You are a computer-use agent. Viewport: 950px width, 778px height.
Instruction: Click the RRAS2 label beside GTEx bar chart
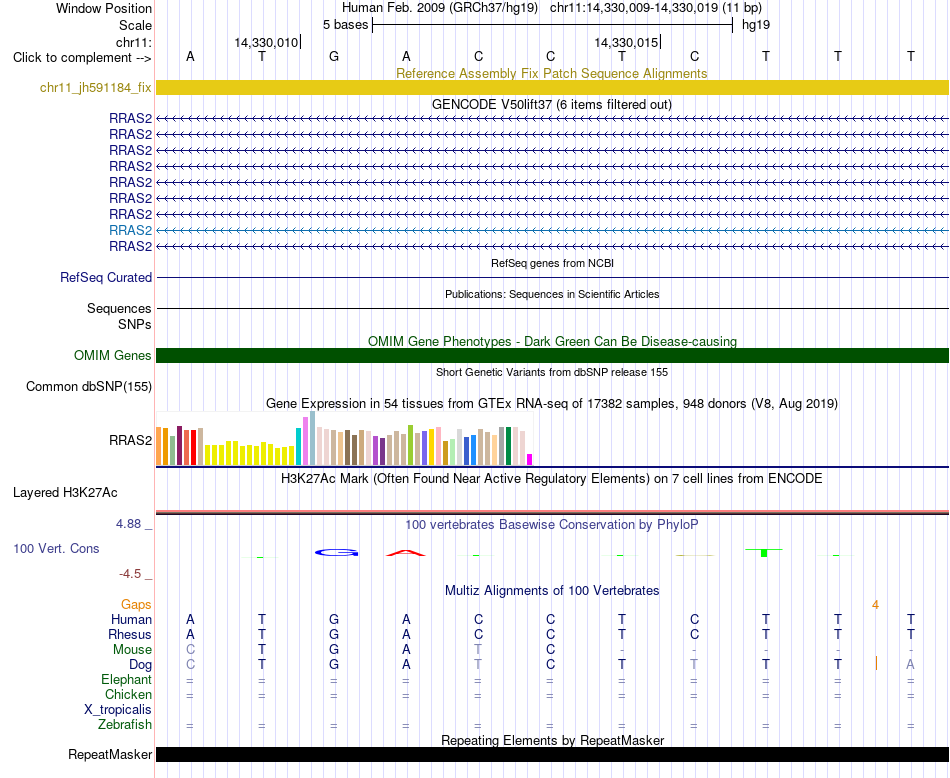click(x=130, y=441)
